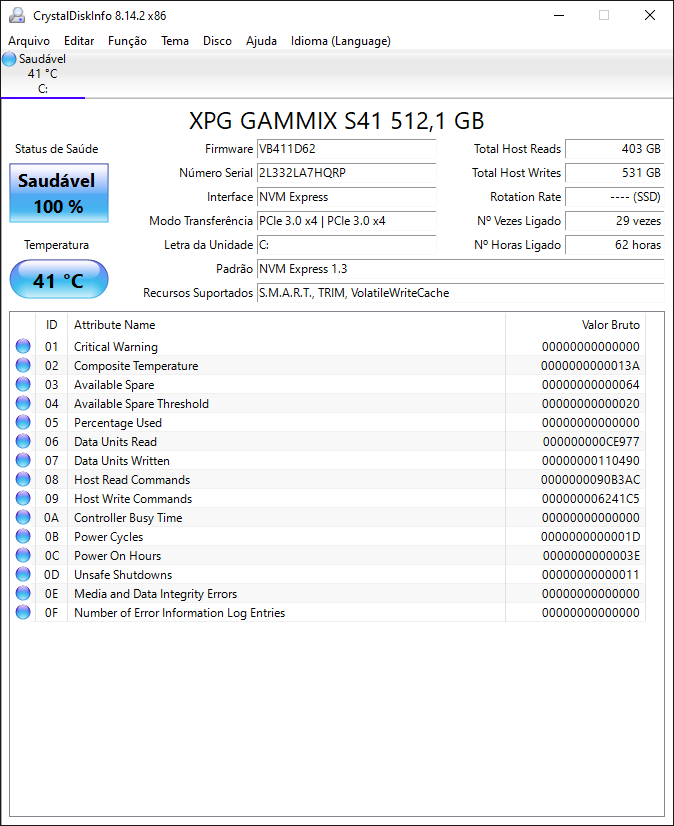Viewport: 674px width, 826px height.
Task: Click raw value 00000000000011
Action: [x=591, y=575]
